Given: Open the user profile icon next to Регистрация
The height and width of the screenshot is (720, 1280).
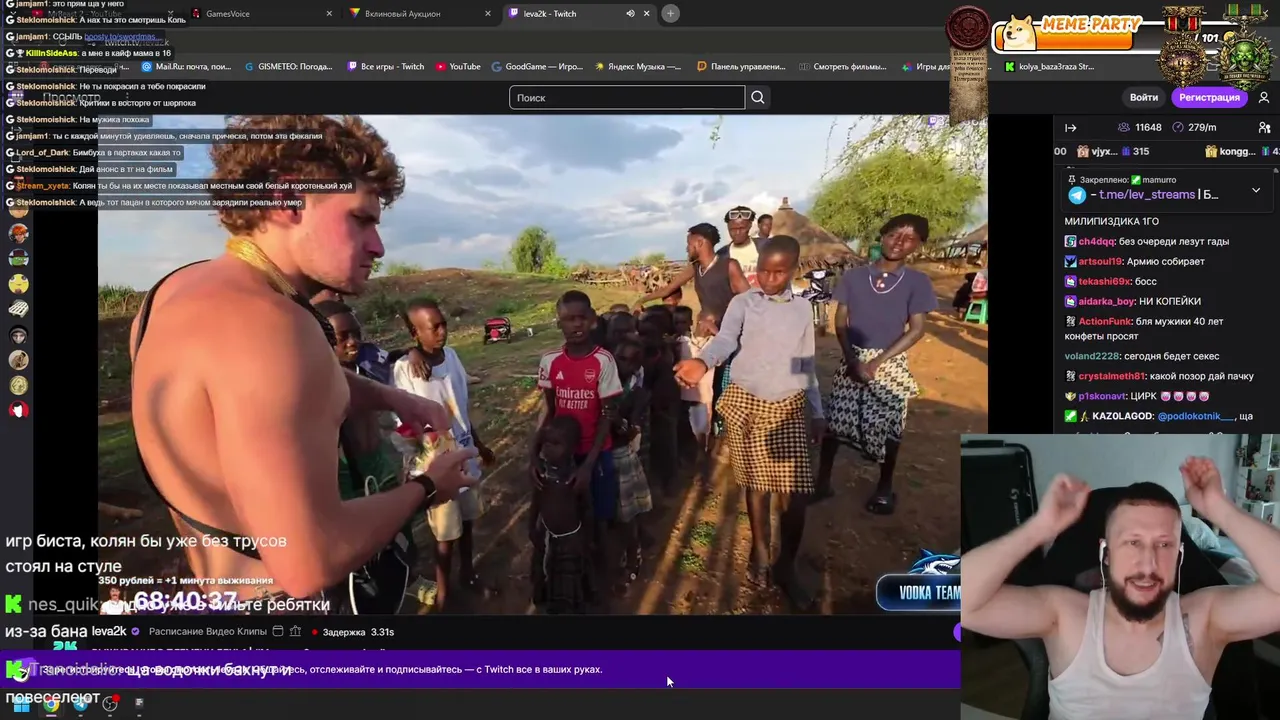Looking at the screenshot, I should (1264, 97).
